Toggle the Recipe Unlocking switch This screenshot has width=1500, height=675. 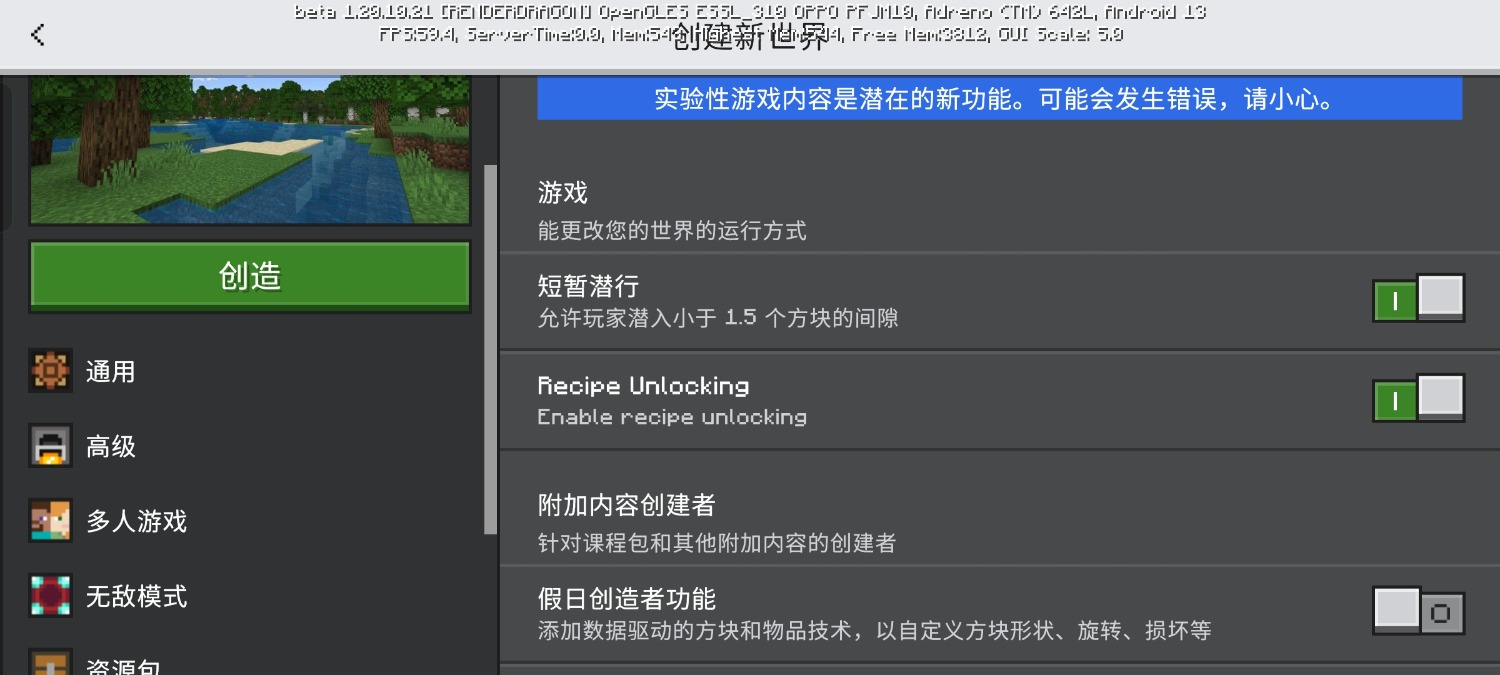(x=1419, y=398)
